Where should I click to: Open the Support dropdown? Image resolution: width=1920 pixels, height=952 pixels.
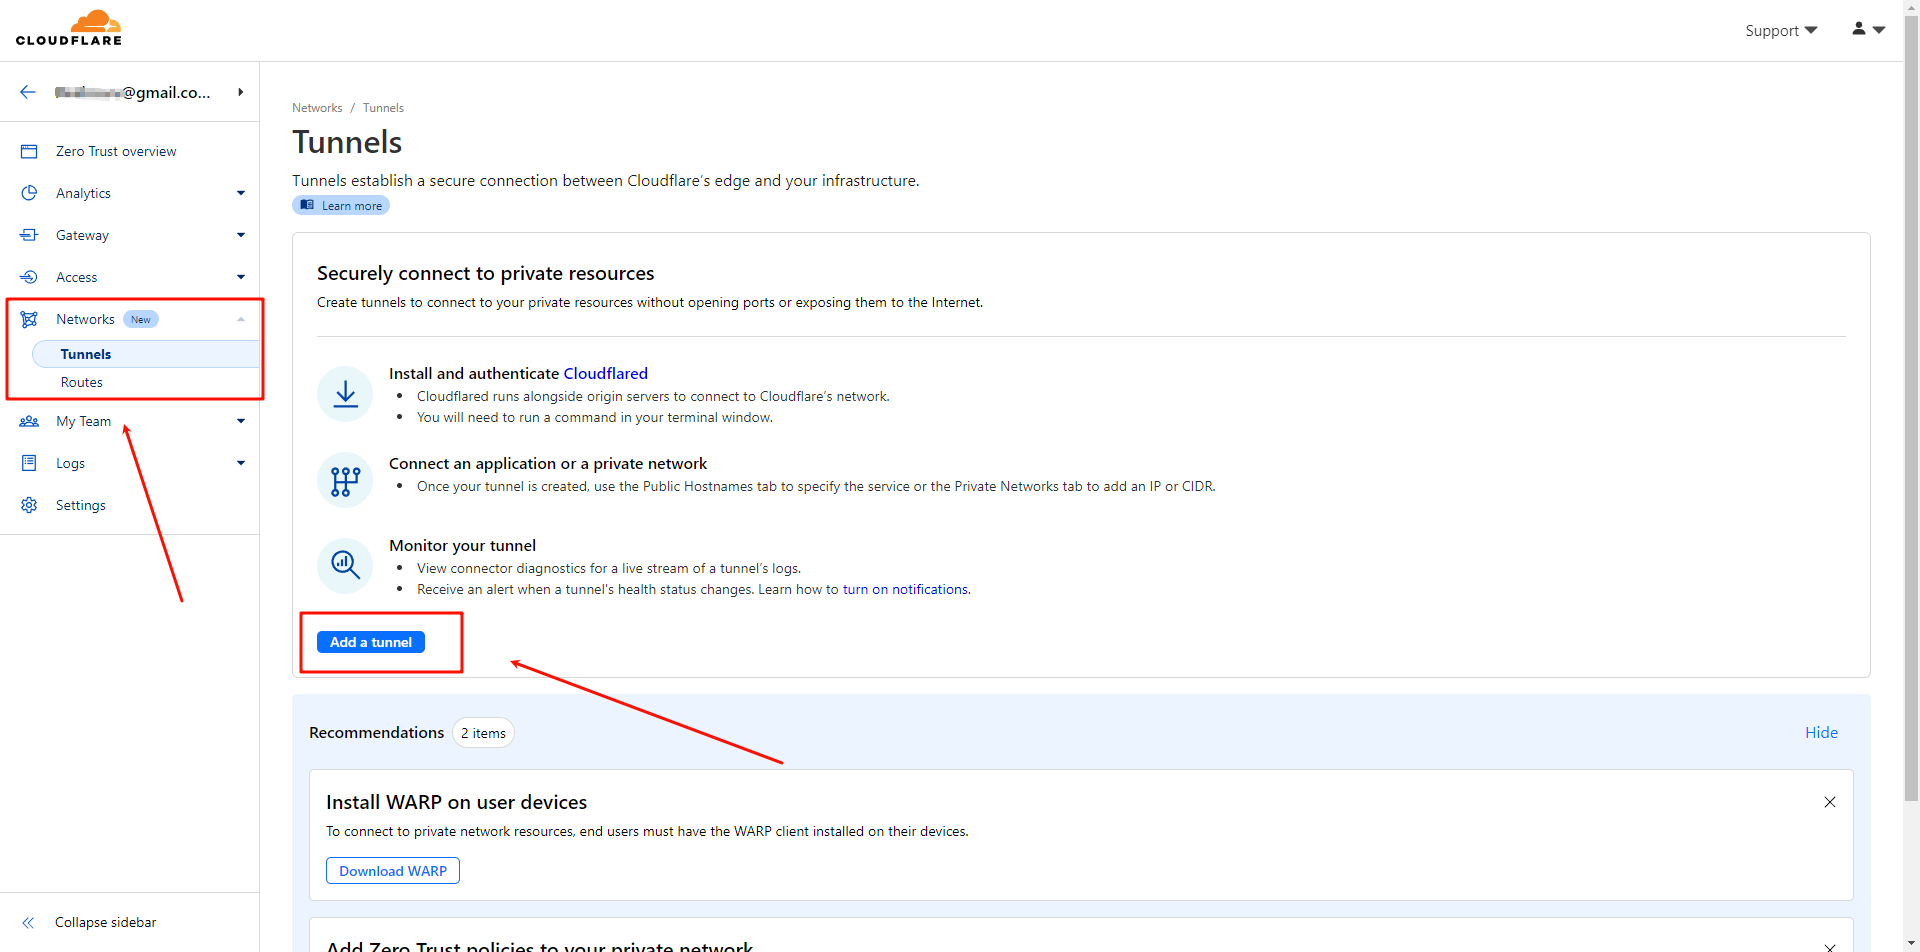pyautogui.click(x=1780, y=30)
